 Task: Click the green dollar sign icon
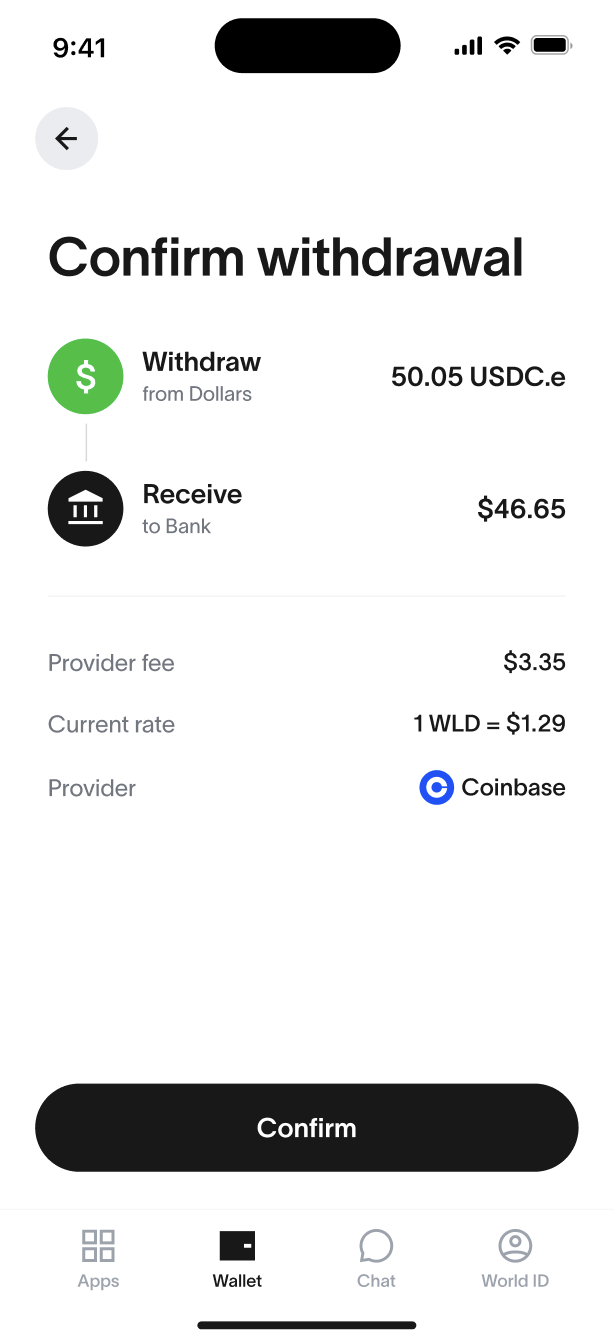click(x=86, y=377)
